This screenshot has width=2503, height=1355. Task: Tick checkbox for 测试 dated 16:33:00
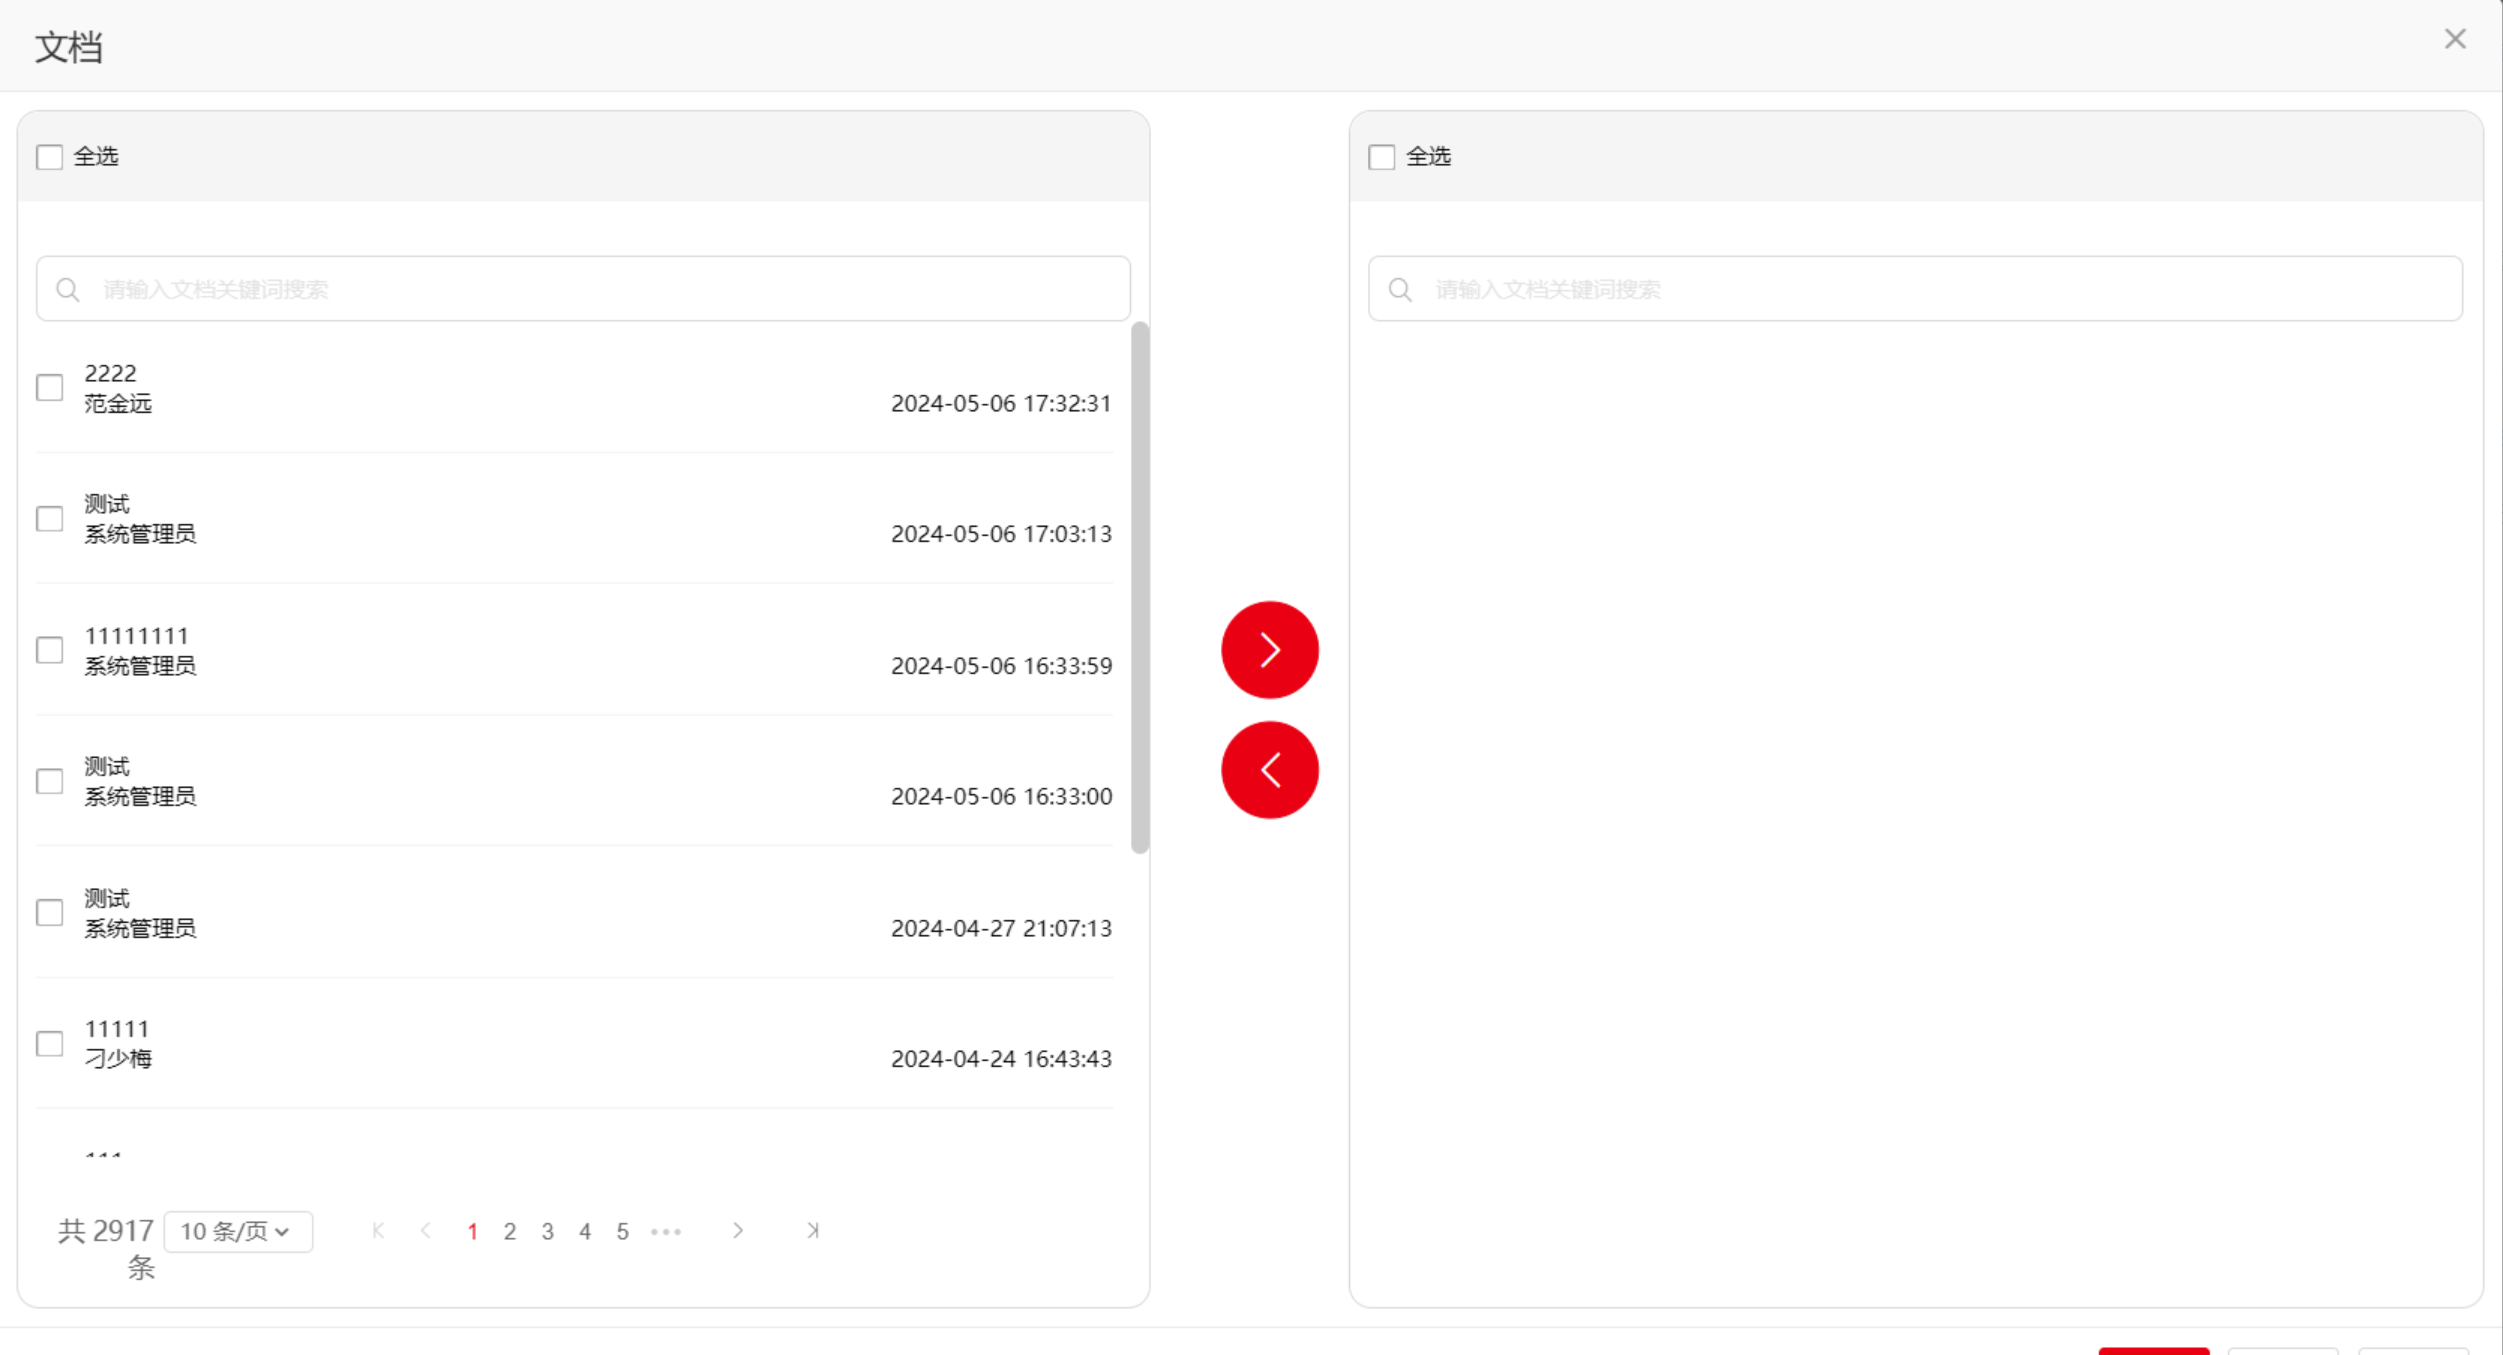tap(49, 781)
